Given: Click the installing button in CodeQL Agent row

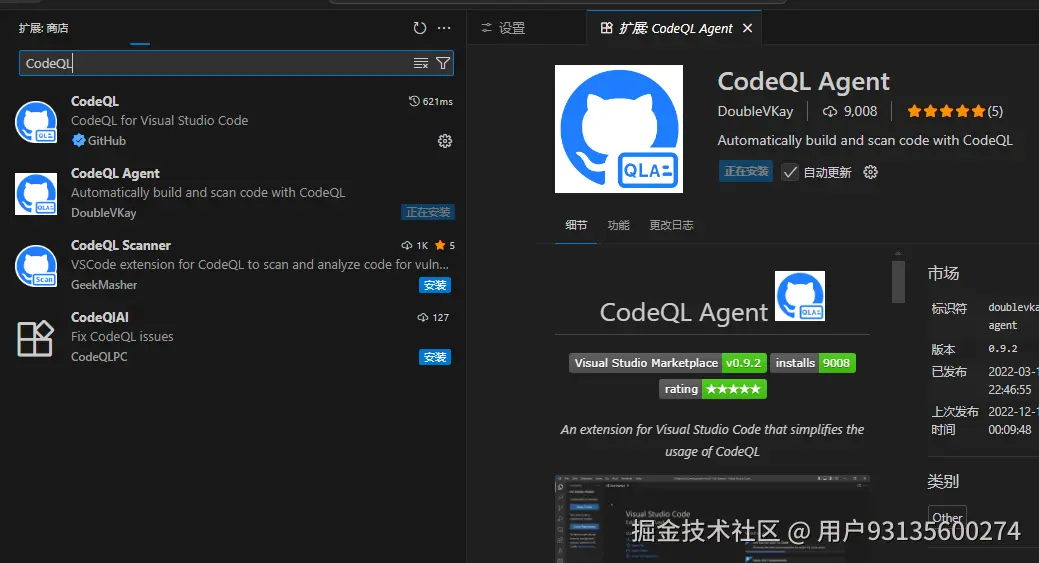Looking at the screenshot, I should coord(428,212).
